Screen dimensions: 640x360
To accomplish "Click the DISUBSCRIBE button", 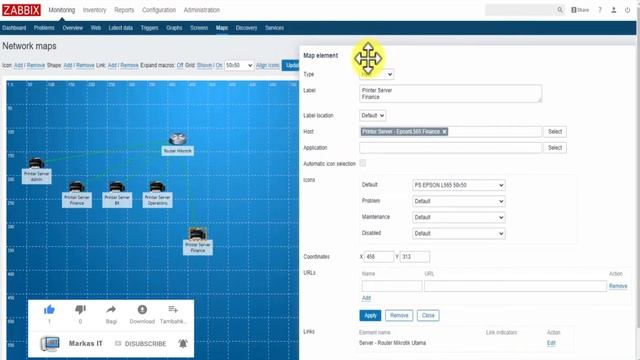I will (141, 344).
